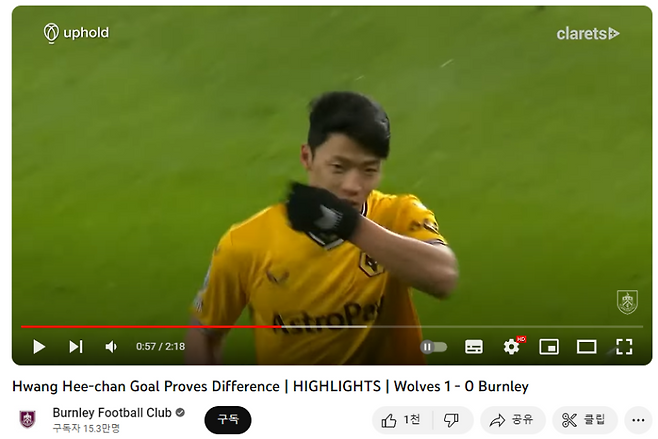Enable theater mode view
Screen dimensions: 658x439
(x=586, y=347)
